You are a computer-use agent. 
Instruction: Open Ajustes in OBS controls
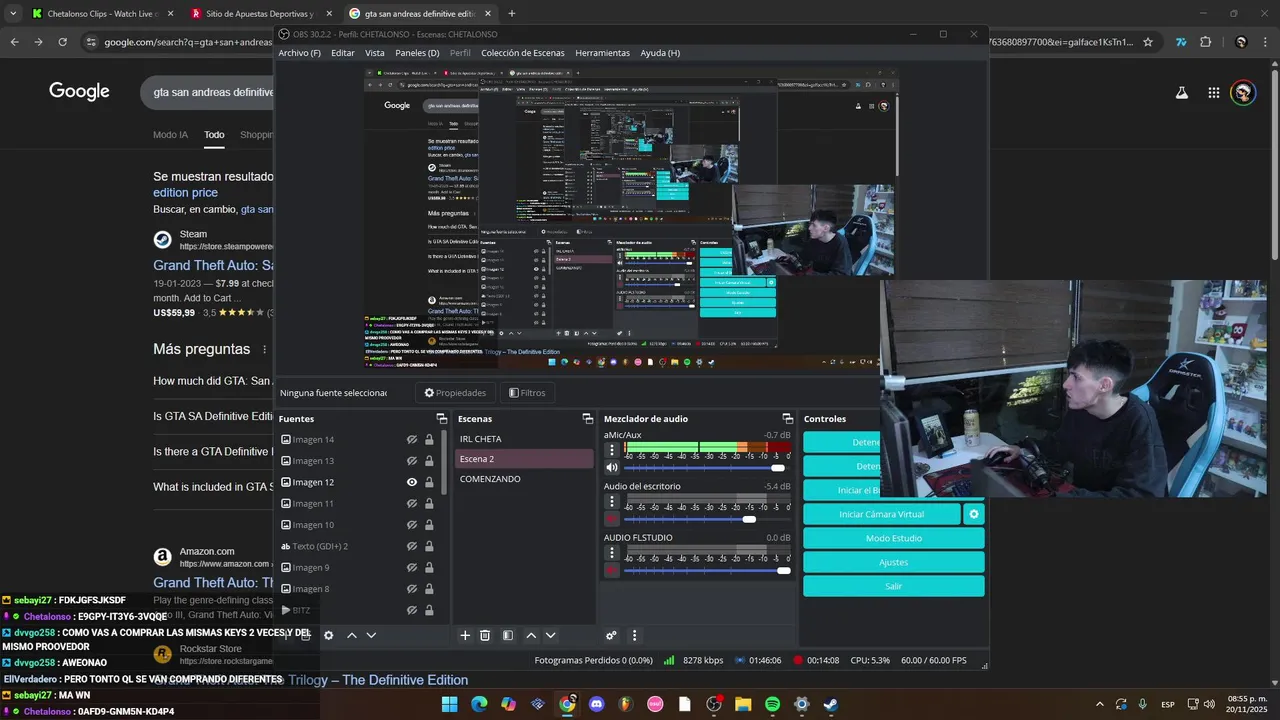coord(894,562)
